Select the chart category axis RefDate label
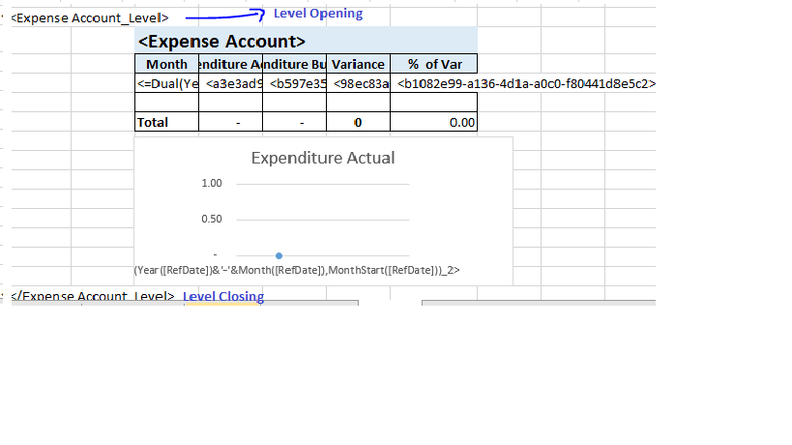Viewport: 792px width, 445px height. 297,270
